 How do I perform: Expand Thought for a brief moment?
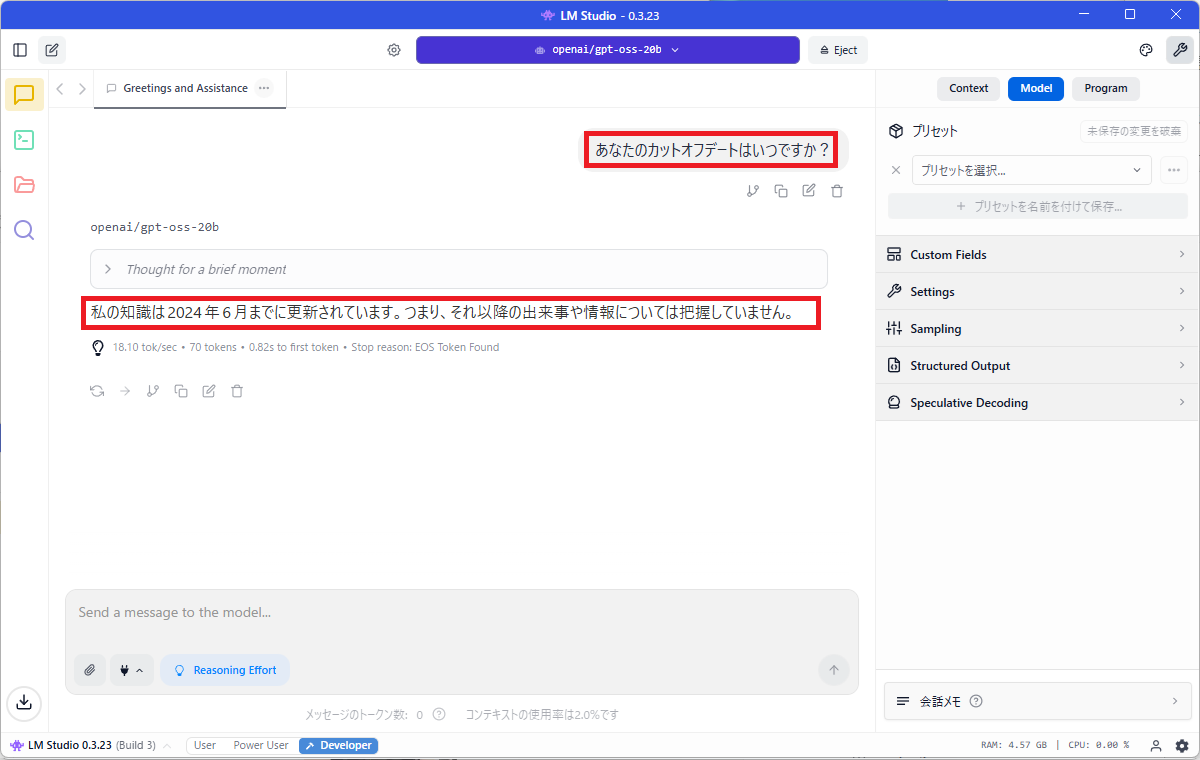(459, 269)
